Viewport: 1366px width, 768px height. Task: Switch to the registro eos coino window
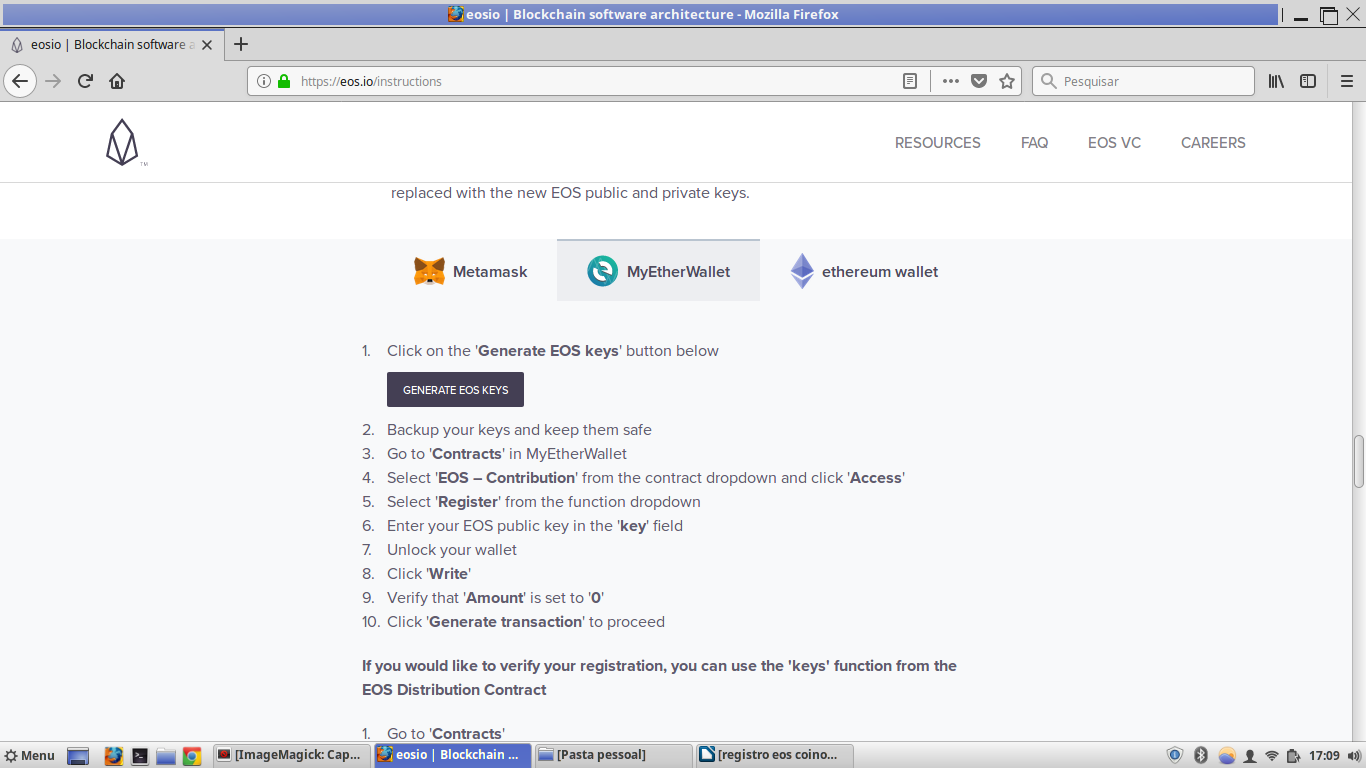[775, 755]
